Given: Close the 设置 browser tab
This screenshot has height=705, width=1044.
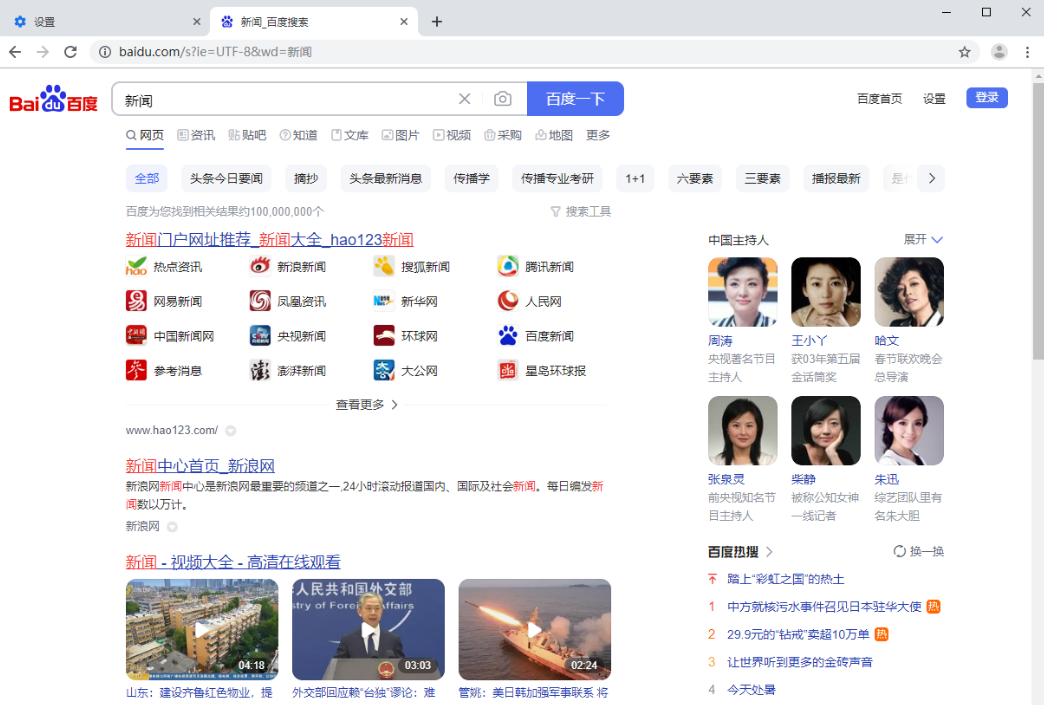Looking at the screenshot, I should click(196, 22).
